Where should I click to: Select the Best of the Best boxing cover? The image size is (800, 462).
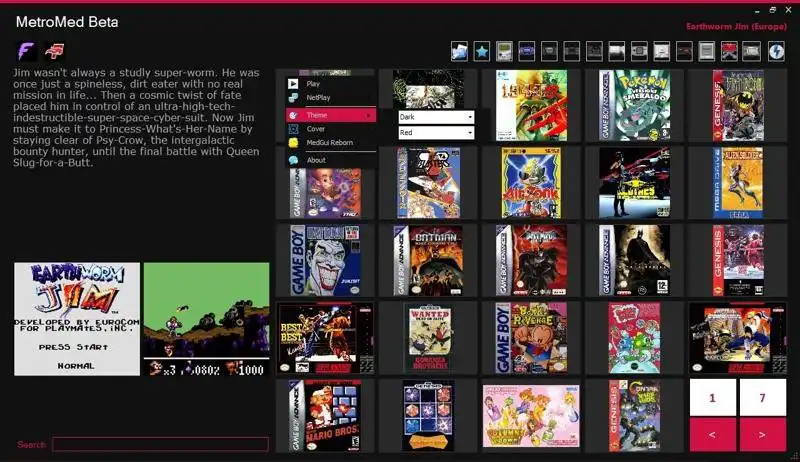[326, 338]
